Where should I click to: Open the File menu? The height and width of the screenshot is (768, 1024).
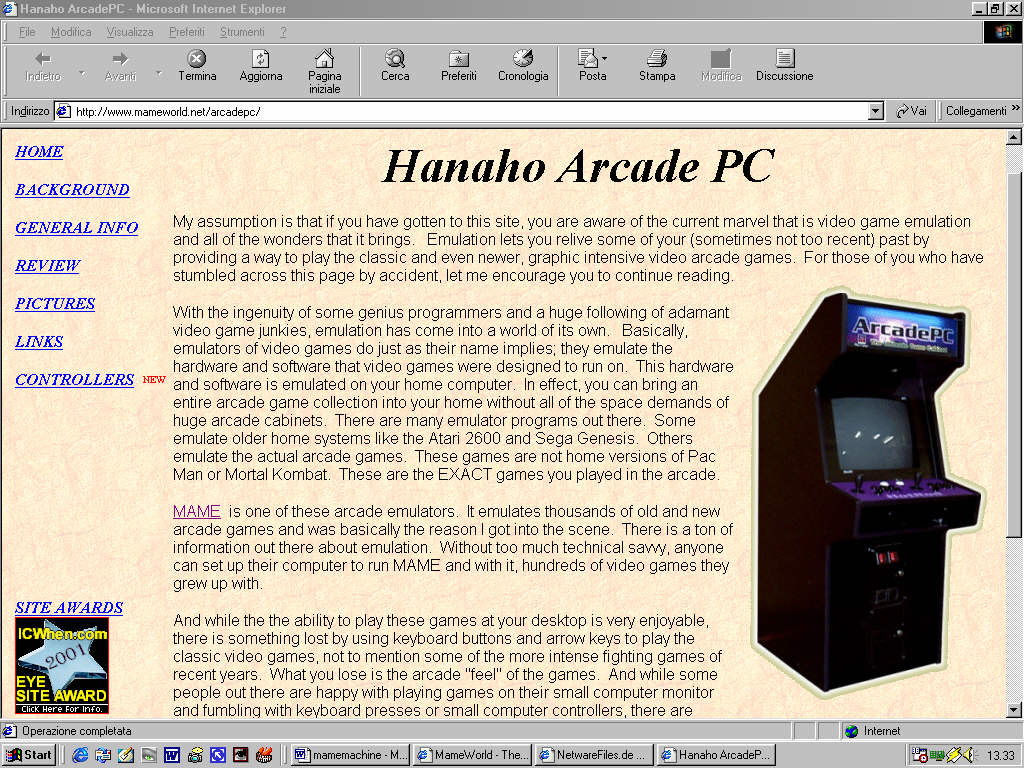27,32
